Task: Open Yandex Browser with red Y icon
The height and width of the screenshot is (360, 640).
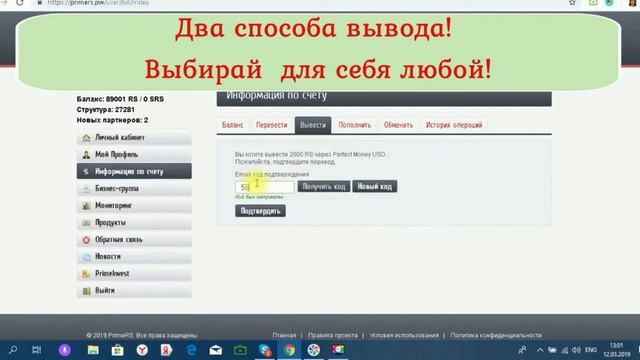Action: coord(142,350)
